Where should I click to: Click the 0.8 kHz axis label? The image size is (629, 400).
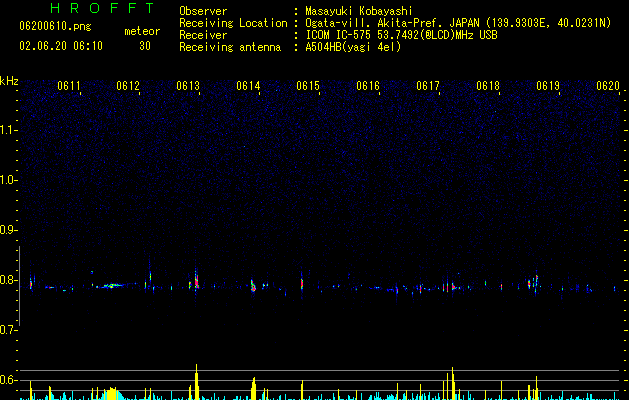coord(9,280)
